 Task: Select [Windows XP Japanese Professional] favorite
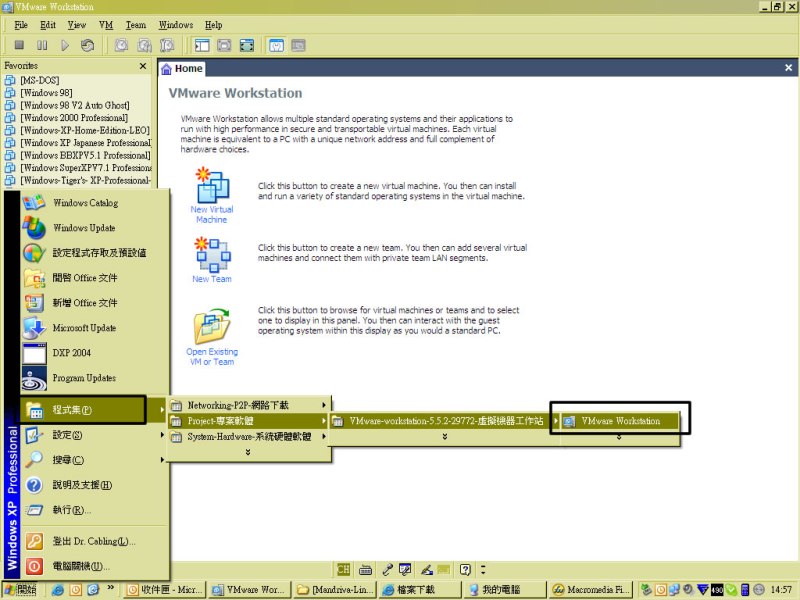tap(78, 142)
